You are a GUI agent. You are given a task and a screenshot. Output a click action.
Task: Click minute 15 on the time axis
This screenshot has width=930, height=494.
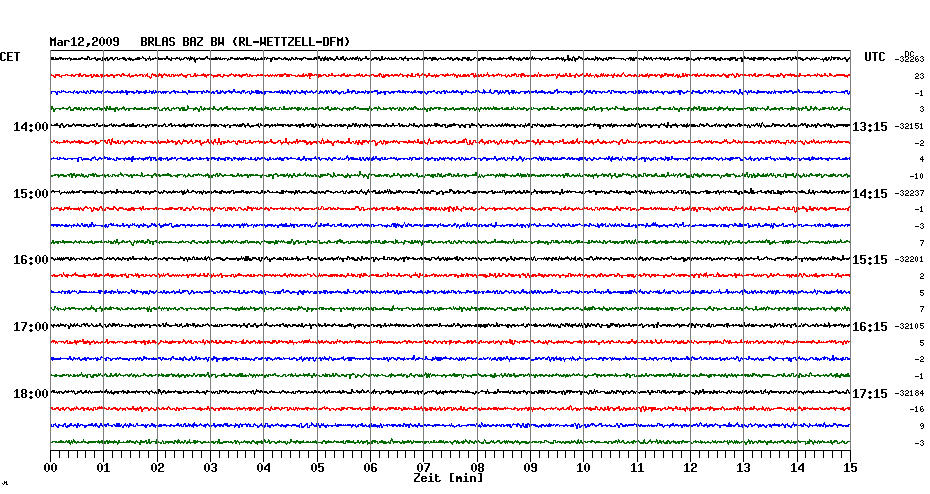coord(849,467)
